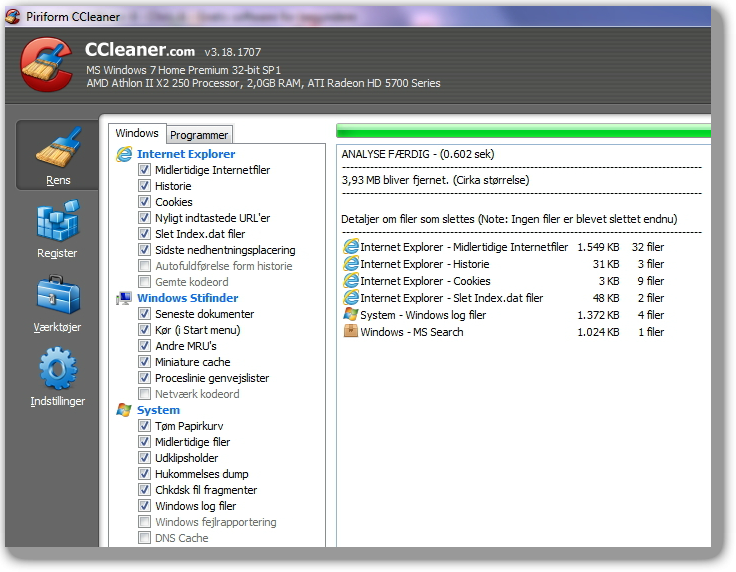Toggle Midlertidige filer under System

click(144, 442)
